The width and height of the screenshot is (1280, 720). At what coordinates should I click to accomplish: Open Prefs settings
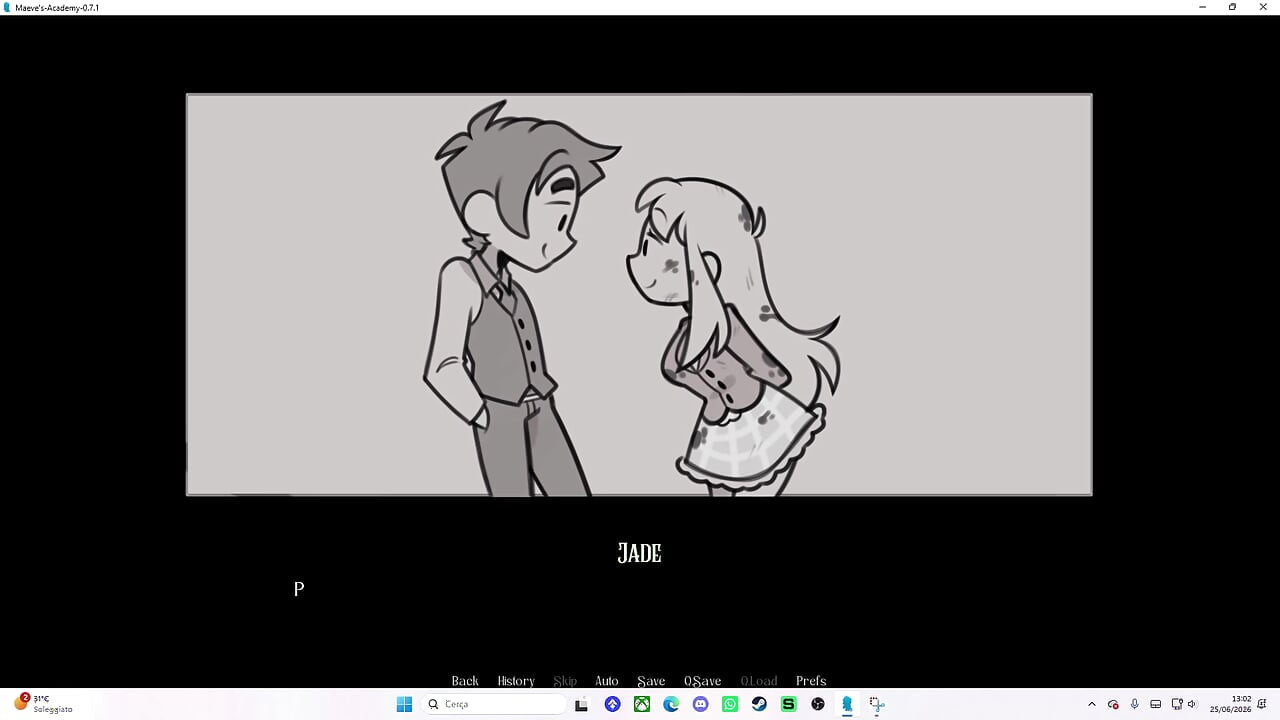pos(811,681)
